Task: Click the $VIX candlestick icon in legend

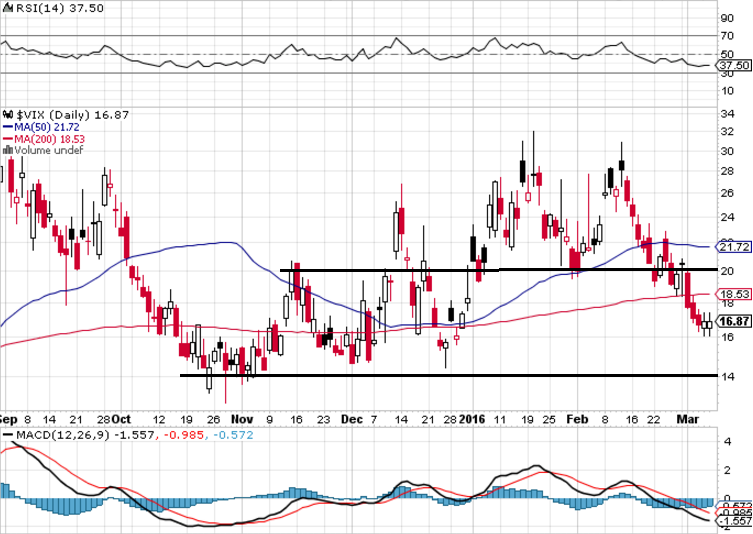Action: (x=8, y=115)
